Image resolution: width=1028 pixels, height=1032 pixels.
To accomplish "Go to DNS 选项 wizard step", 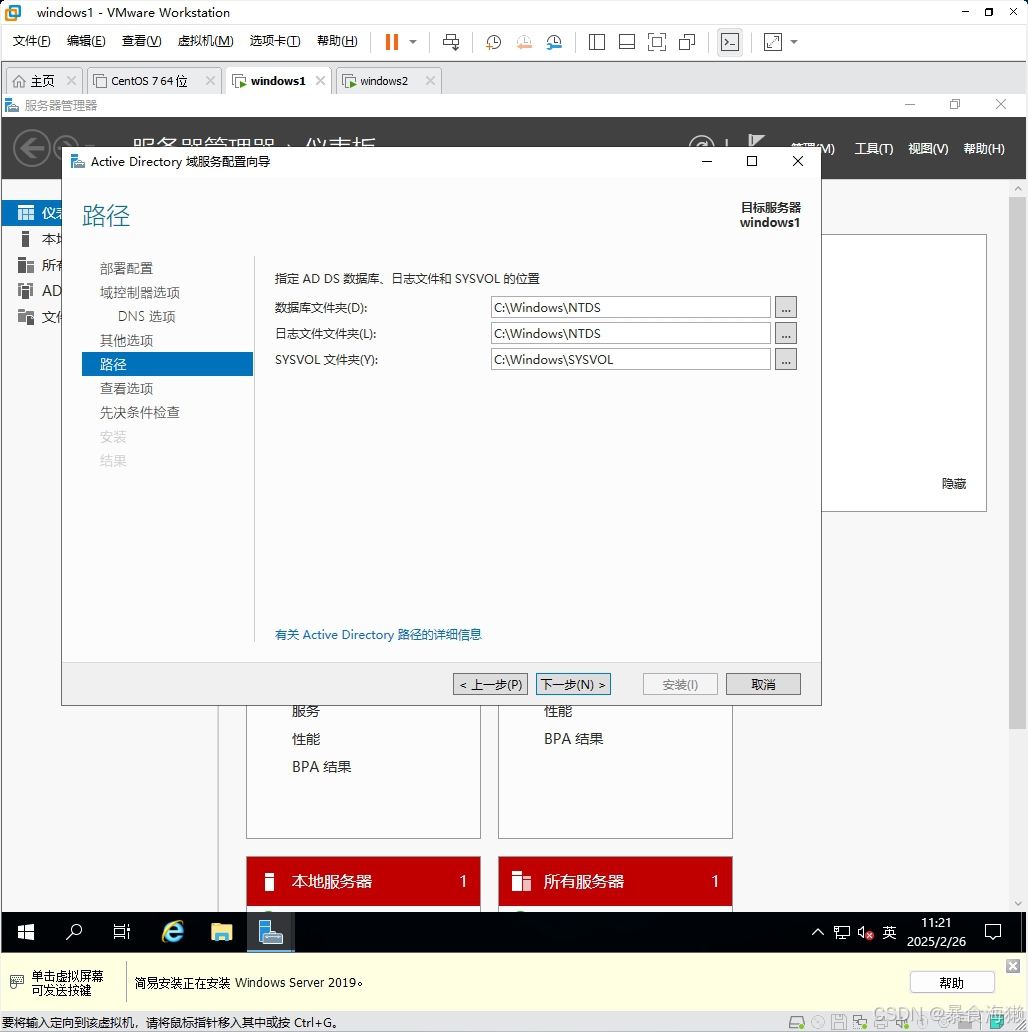I will click(147, 317).
